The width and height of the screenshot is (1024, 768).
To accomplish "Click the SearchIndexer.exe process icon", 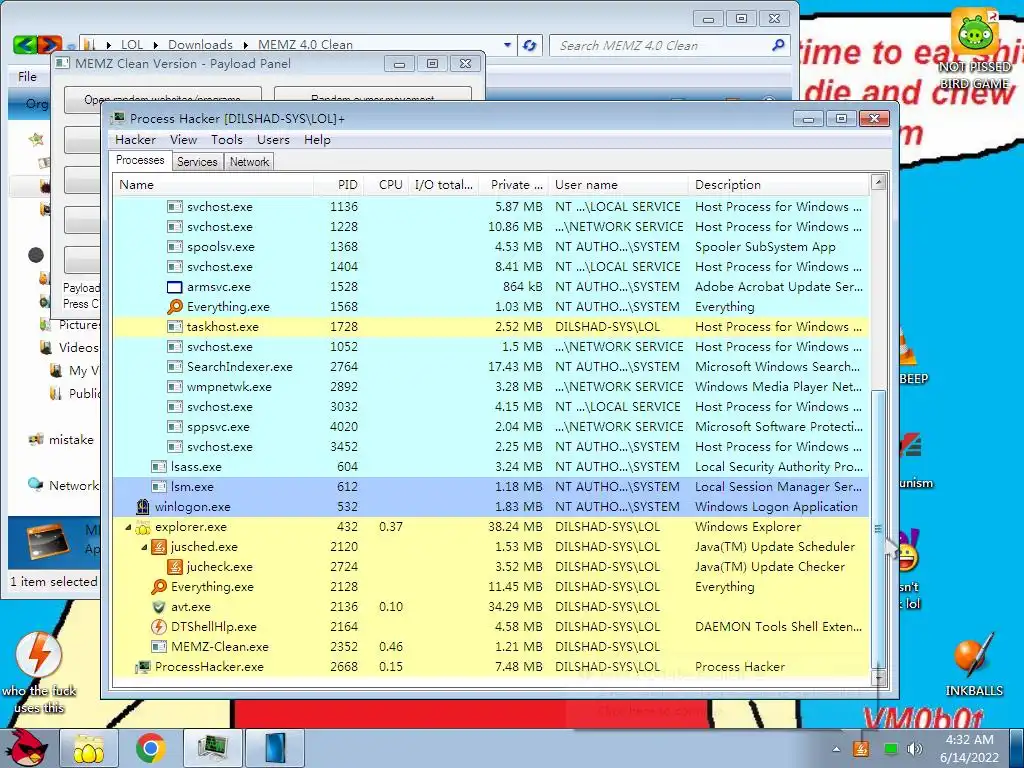I will click(x=174, y=367).
